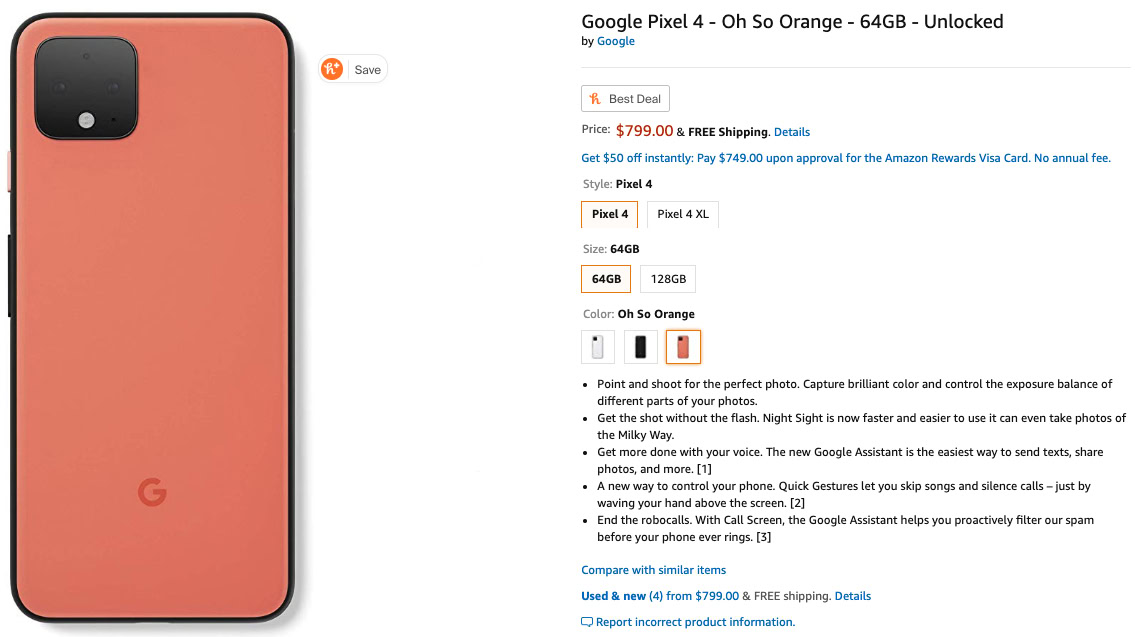Select the Oh So Orange color swatch
The image size is (1135, 637).
coord(683,347)
